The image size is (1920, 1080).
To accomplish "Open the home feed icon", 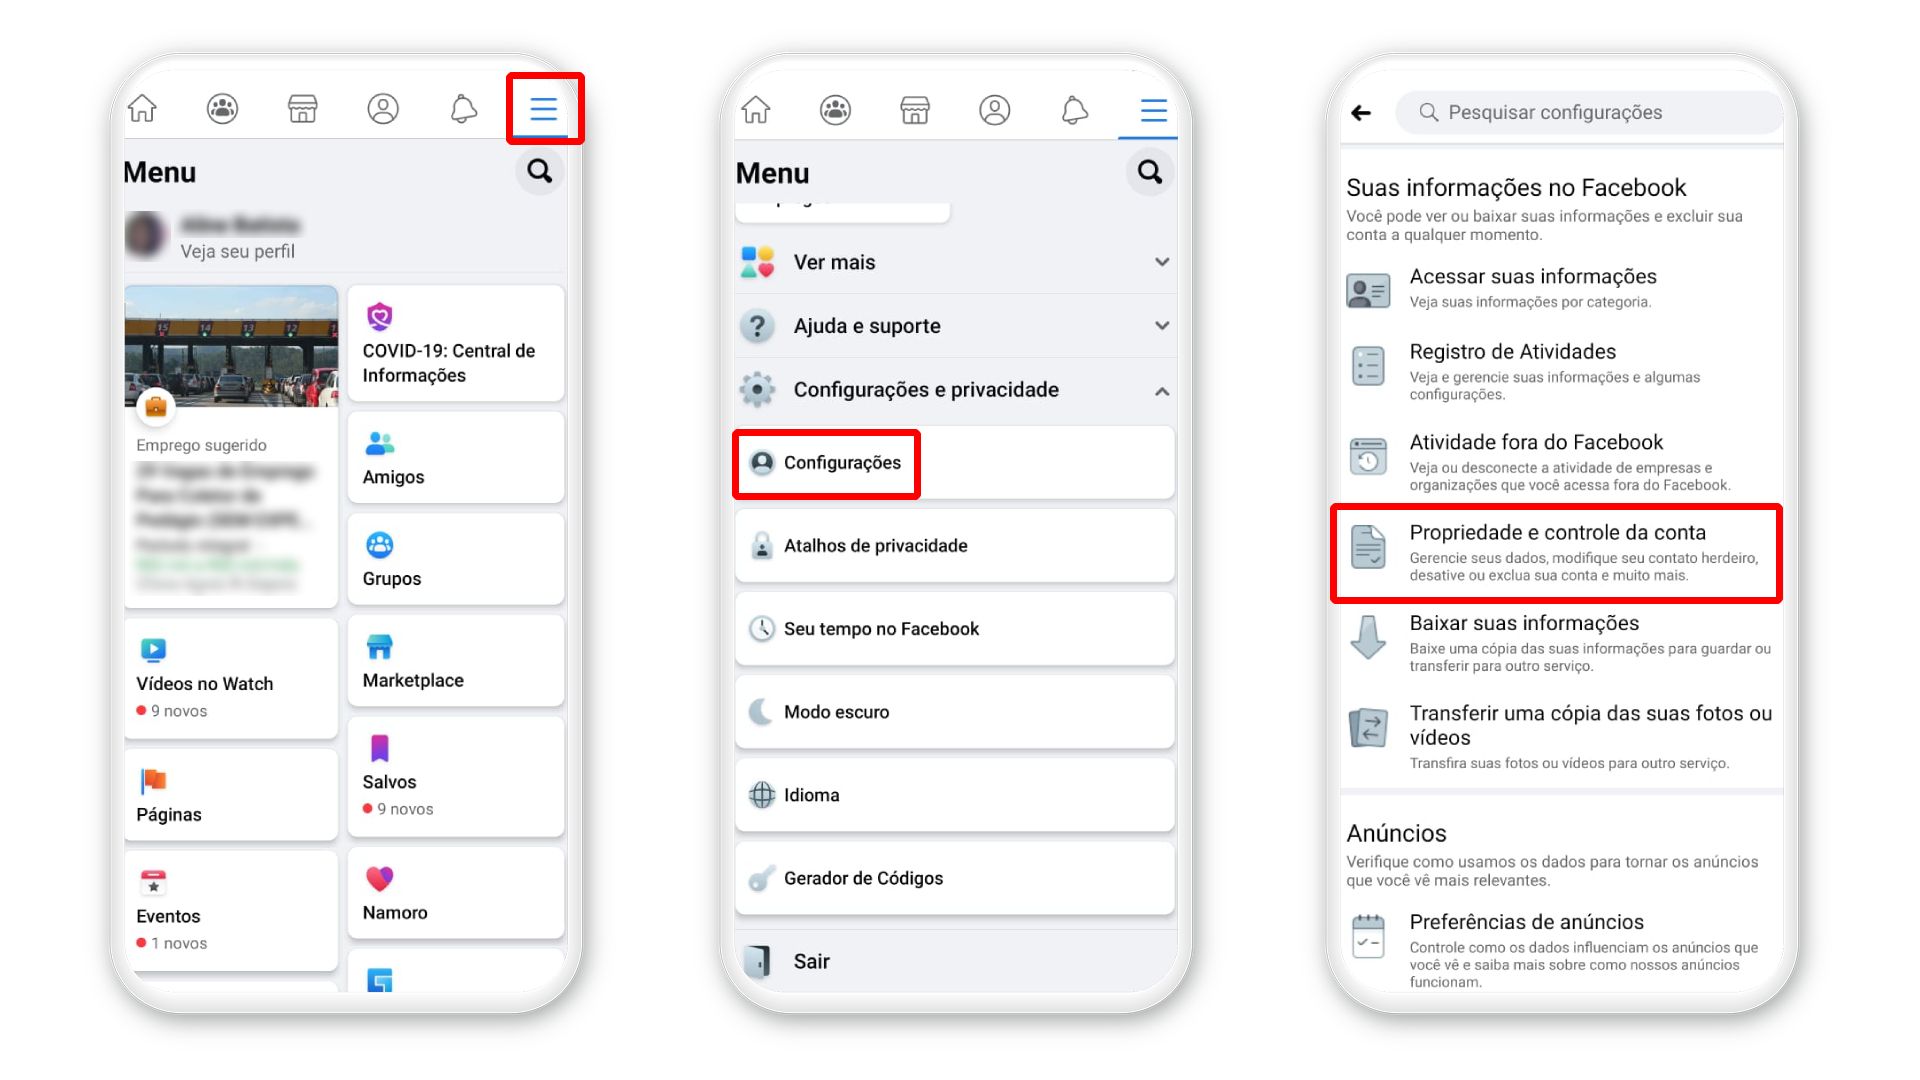I will 144,109.
